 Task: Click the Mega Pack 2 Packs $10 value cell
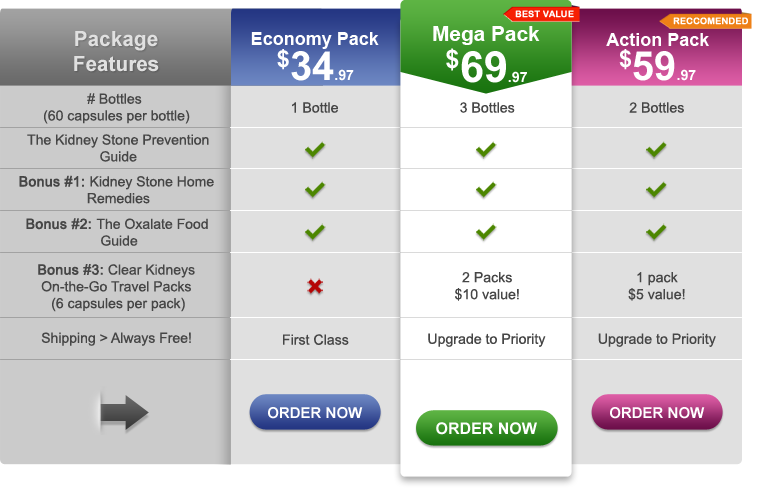(487, 286)
